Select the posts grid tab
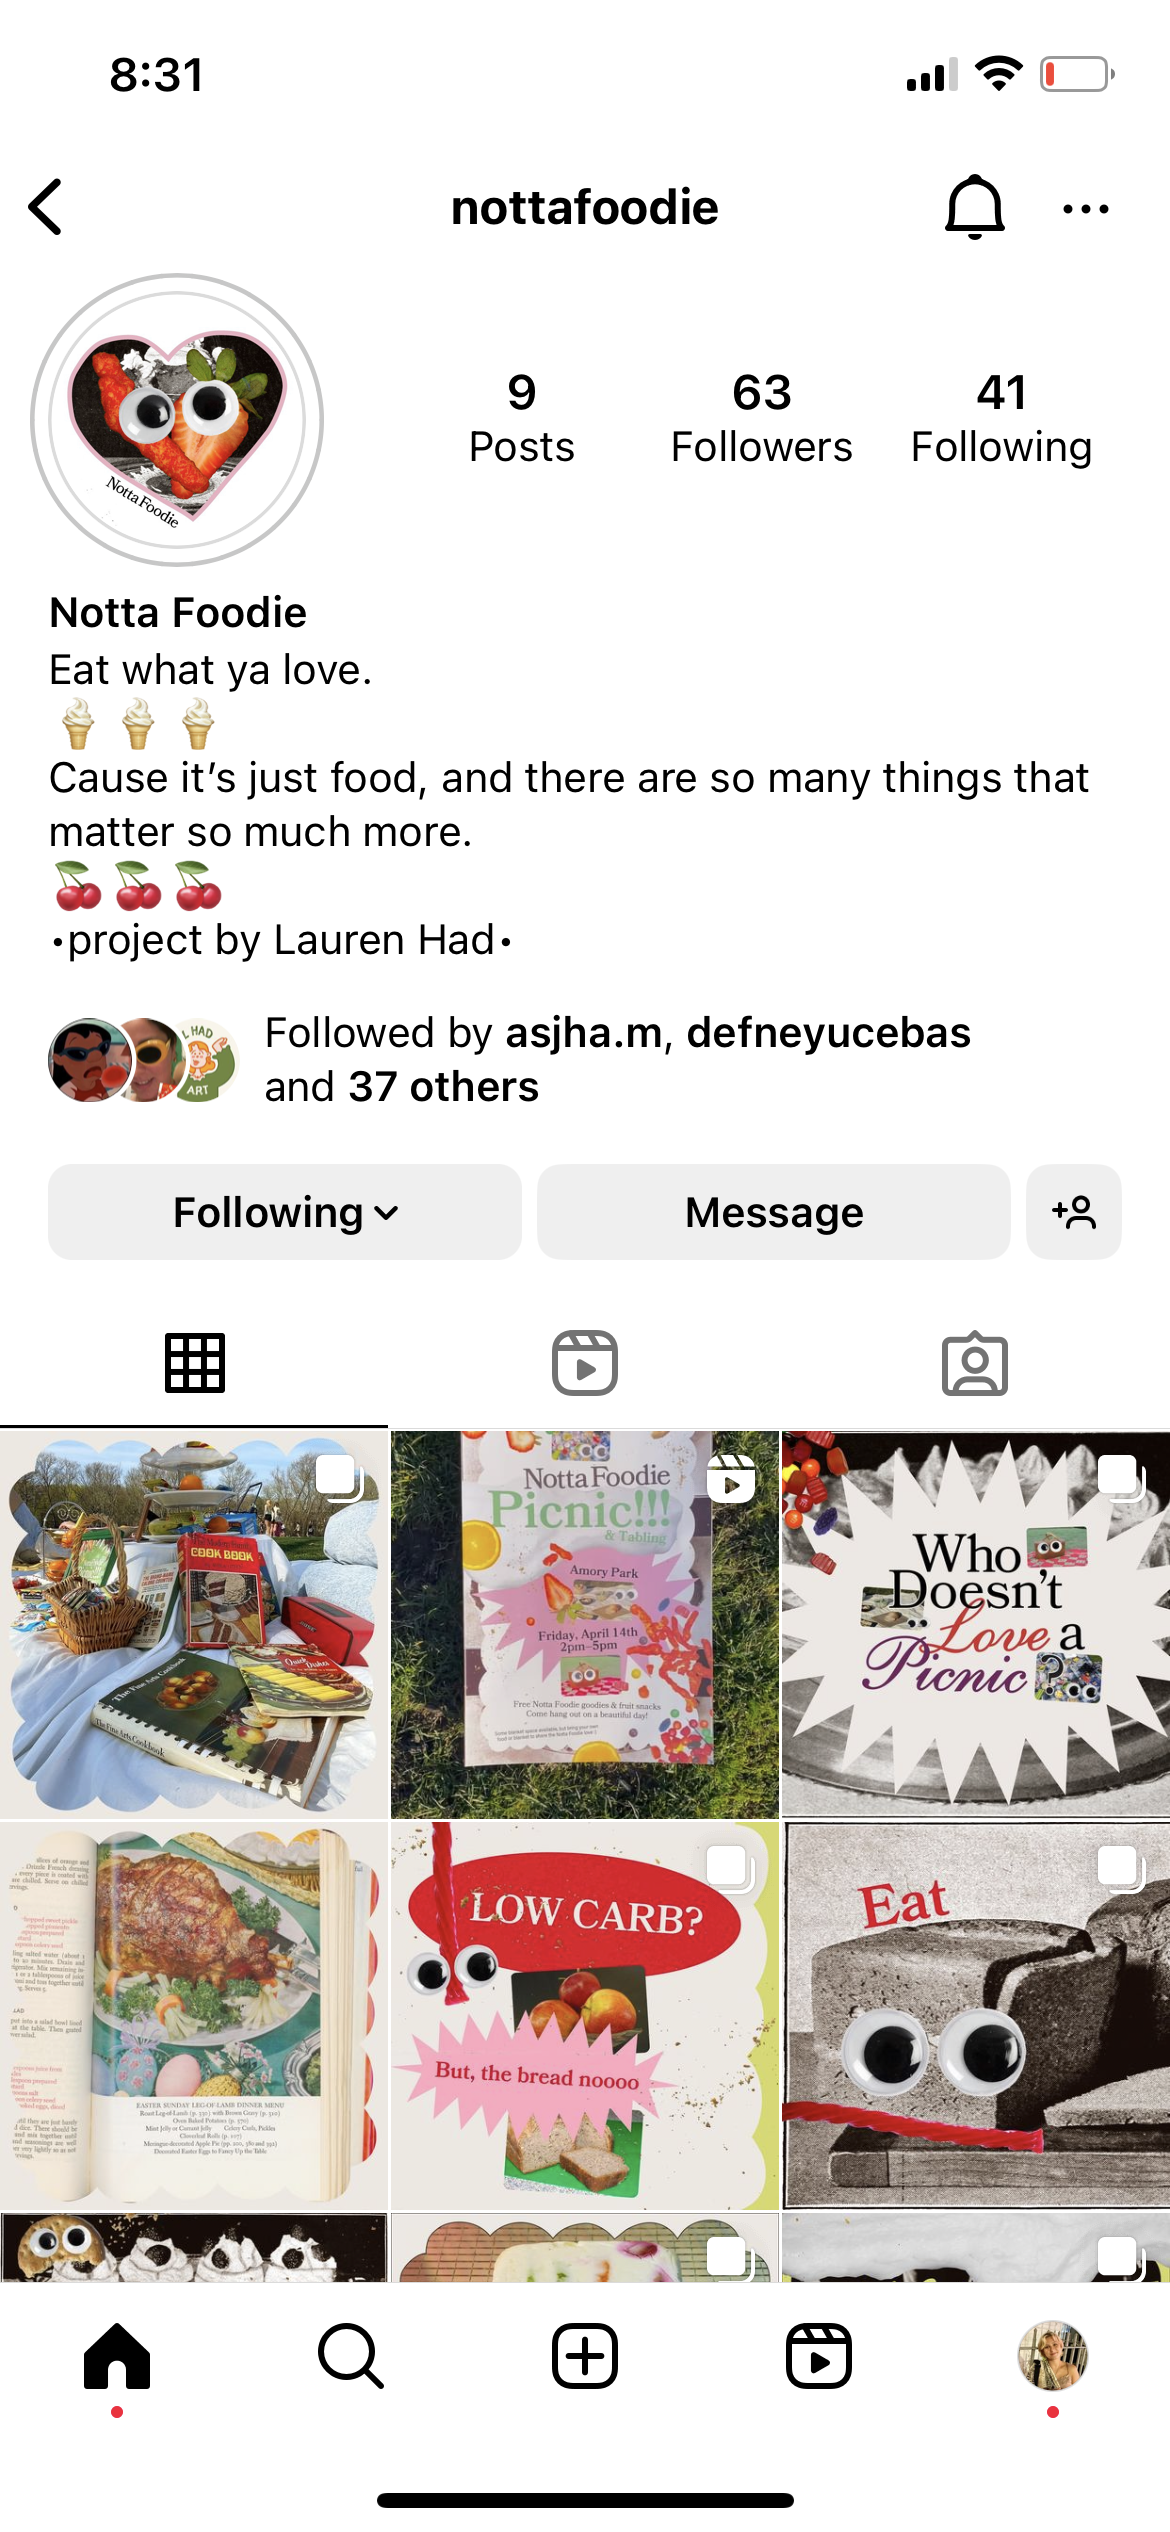The width and height of the screenshot is (1170, 2532). [x=195, y=1363]
